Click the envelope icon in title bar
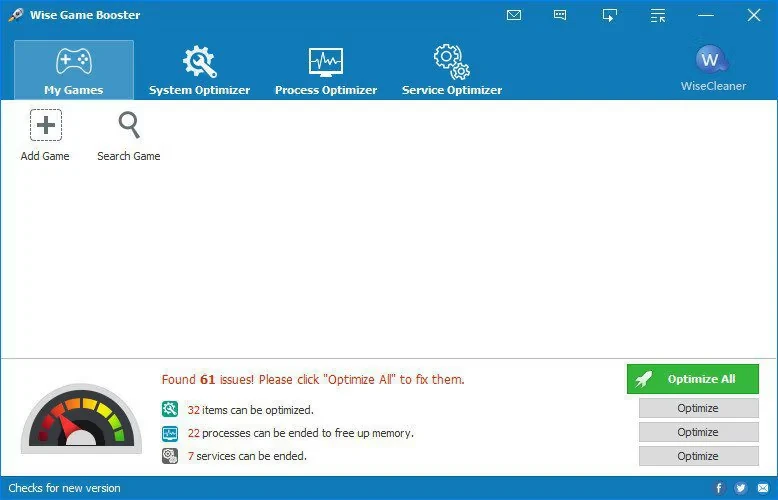This screenshot has width=778, height=500. (x=514, y=15)
